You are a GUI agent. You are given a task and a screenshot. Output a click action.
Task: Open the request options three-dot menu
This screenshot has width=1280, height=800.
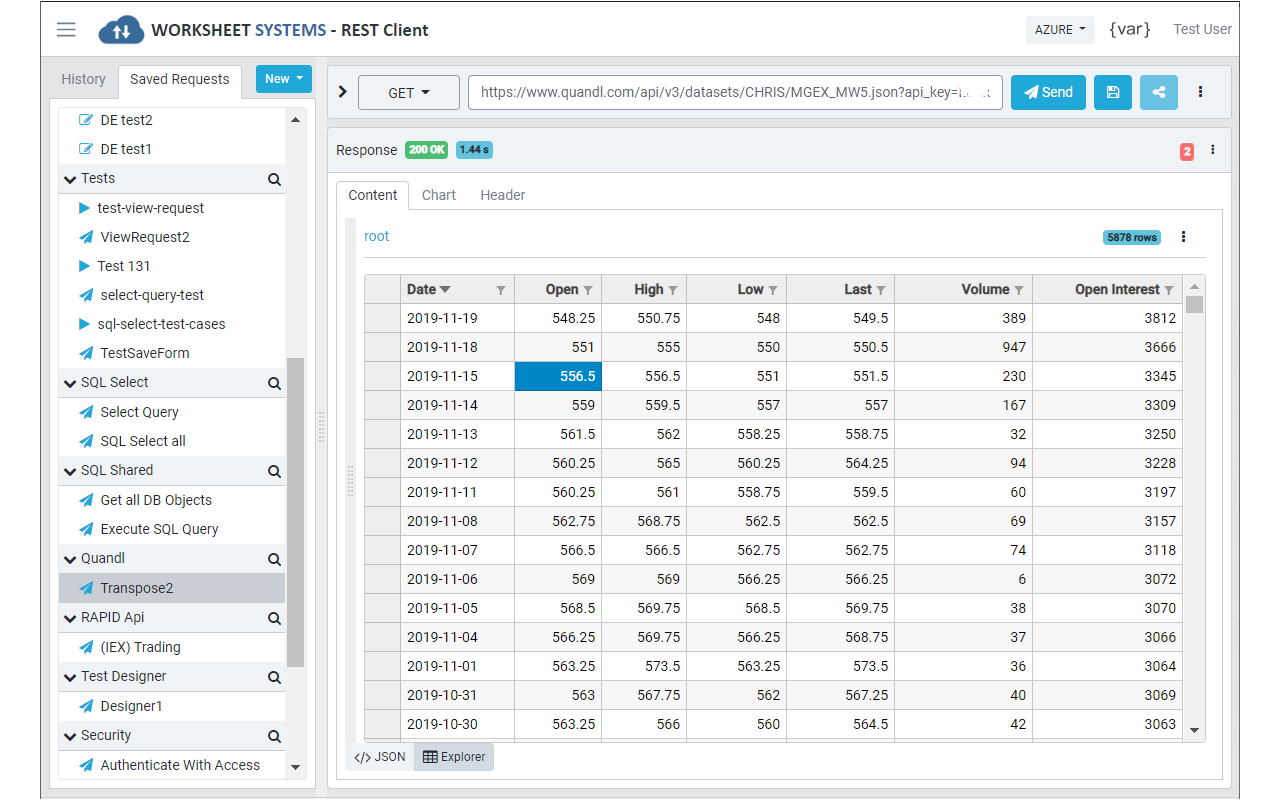tap(1201, 92)
